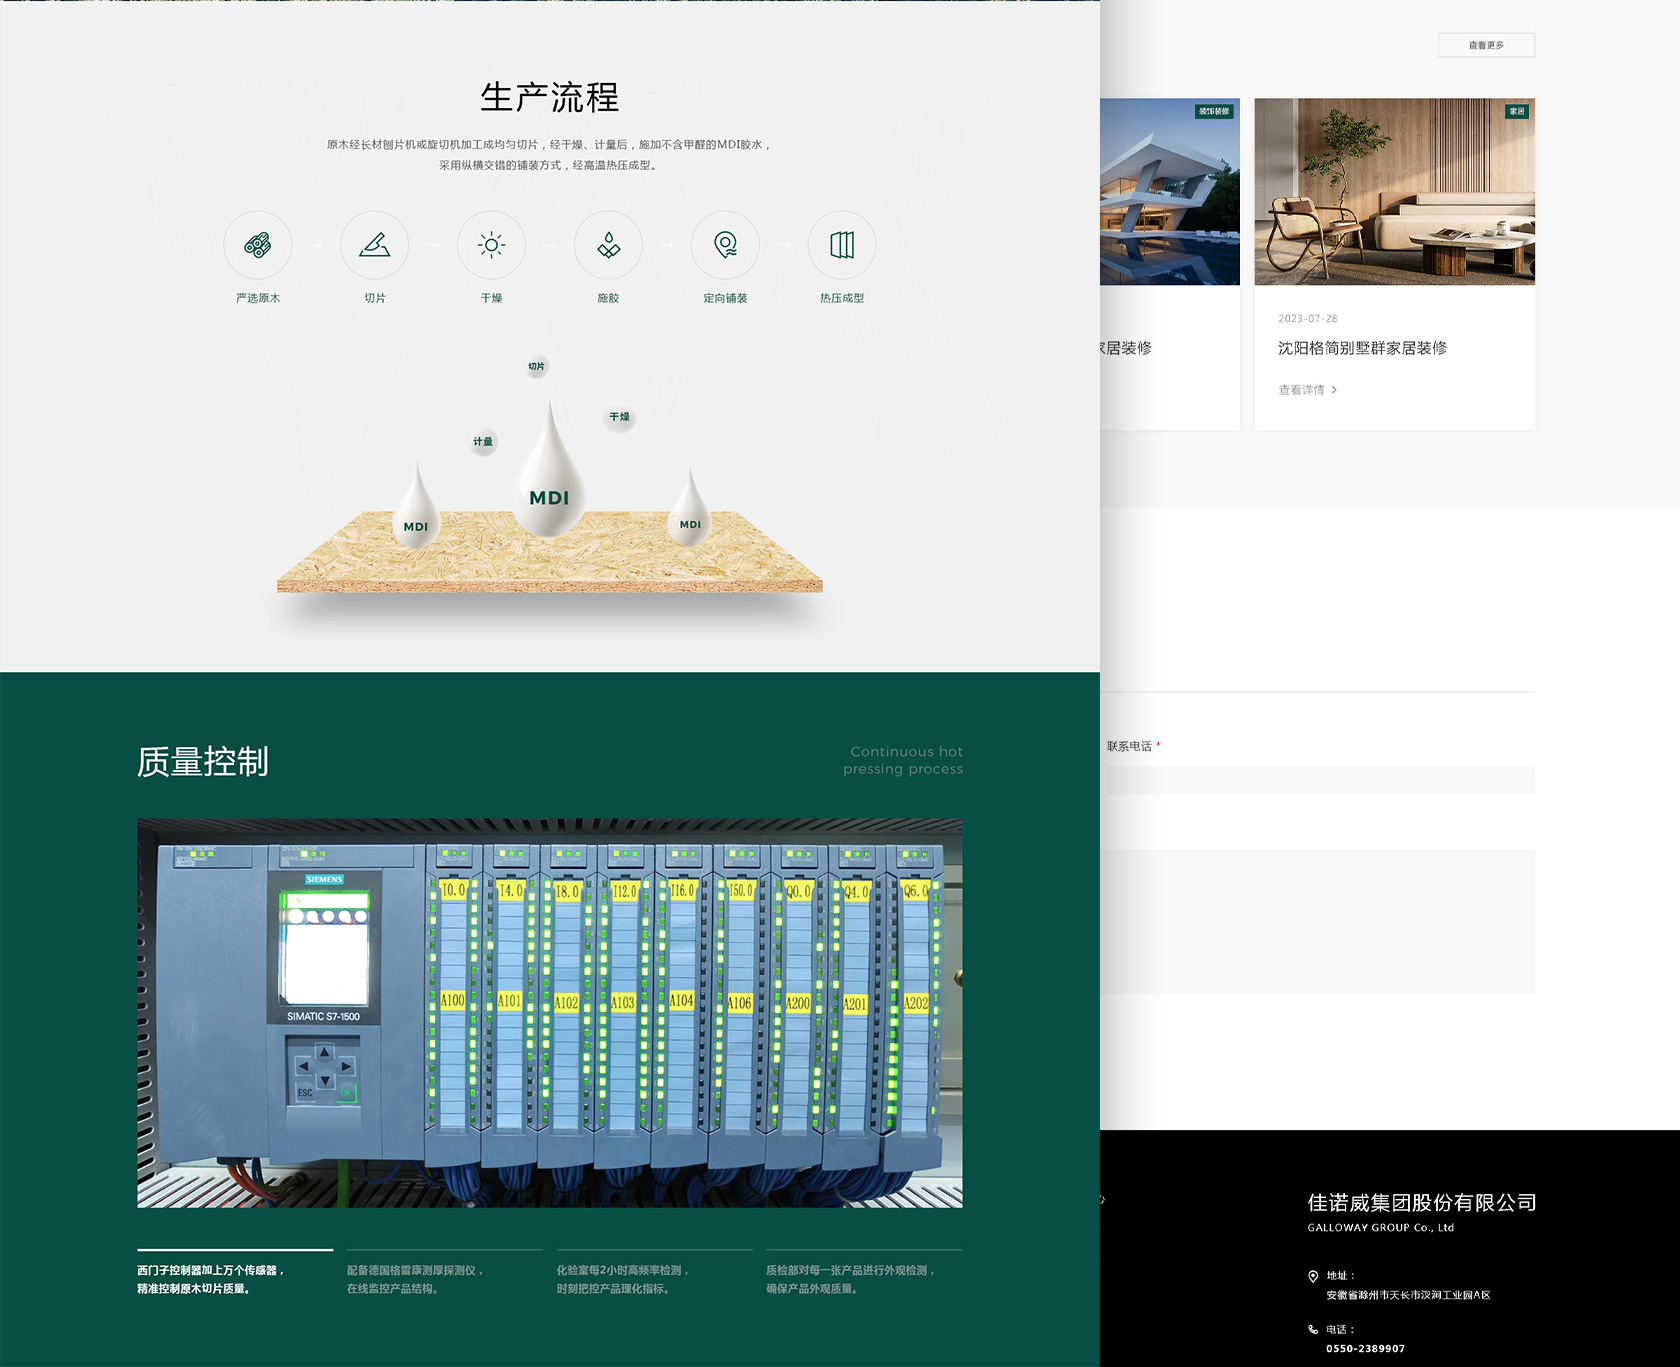Screen dimensions: 1680x1367
Task: Click the 干燥 sun drying icon
Action: tap(491, 245)
